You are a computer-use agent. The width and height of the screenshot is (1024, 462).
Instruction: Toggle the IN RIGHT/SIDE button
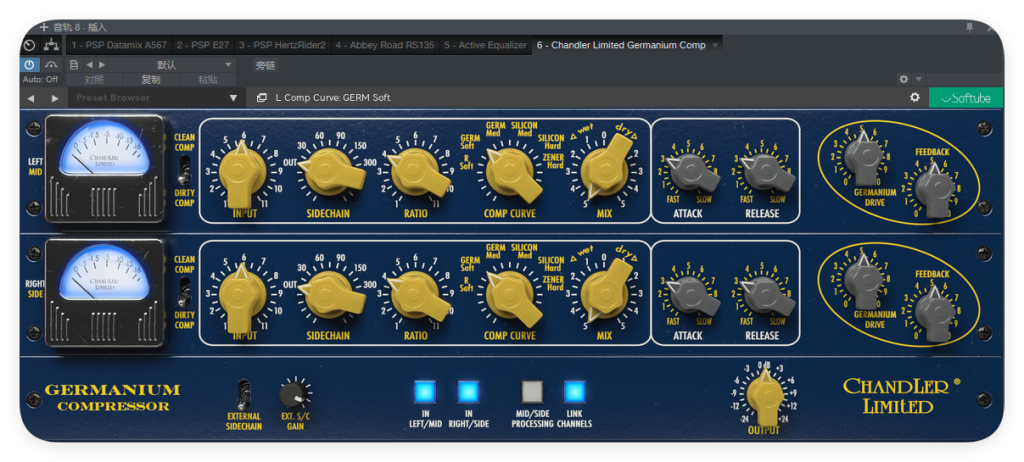(468, 391)
